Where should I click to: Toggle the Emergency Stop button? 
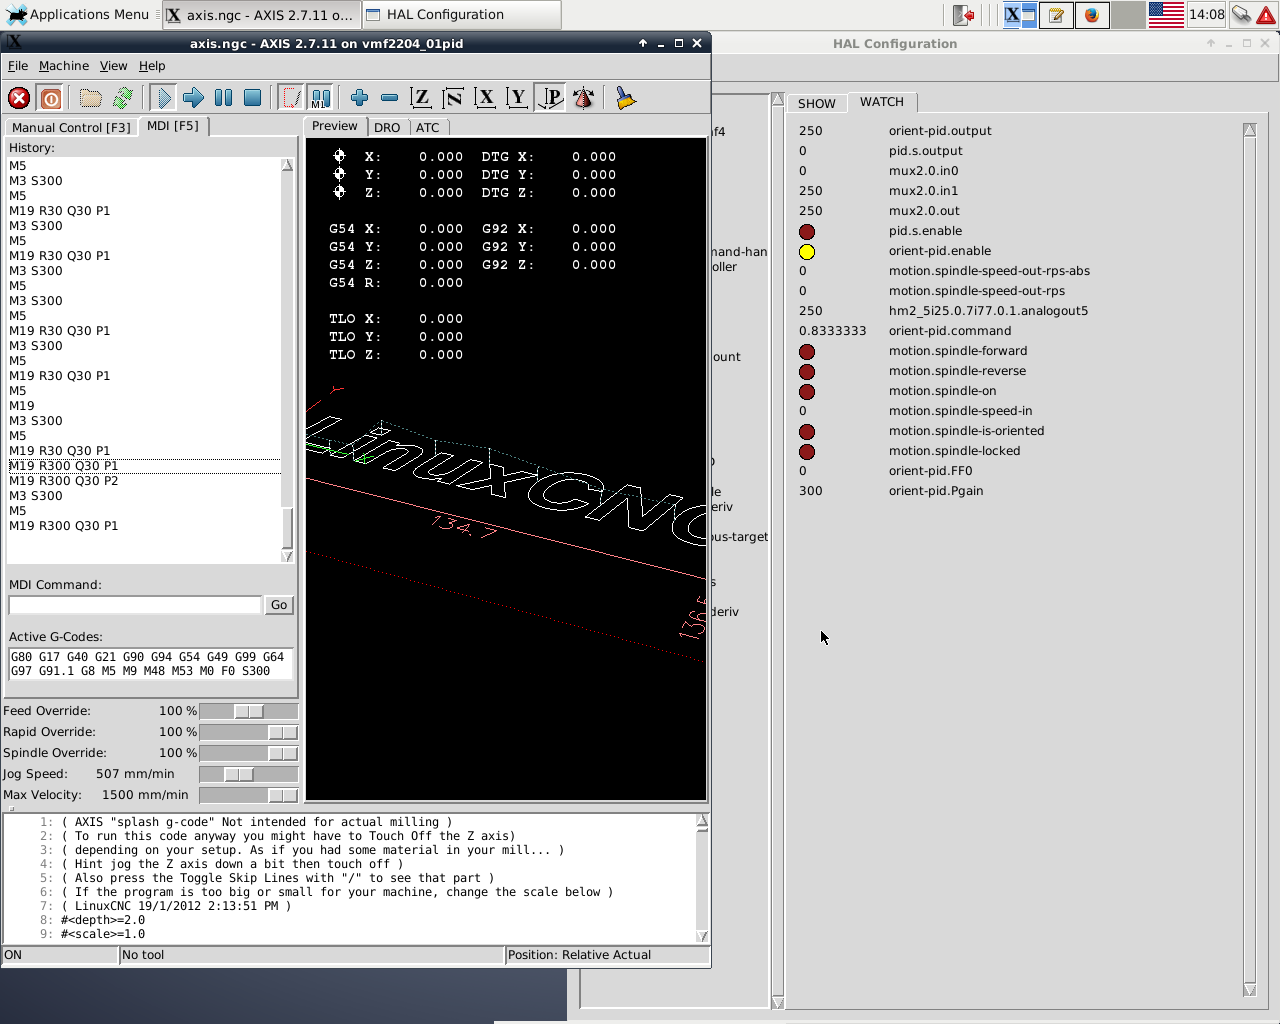click(19, 98)
